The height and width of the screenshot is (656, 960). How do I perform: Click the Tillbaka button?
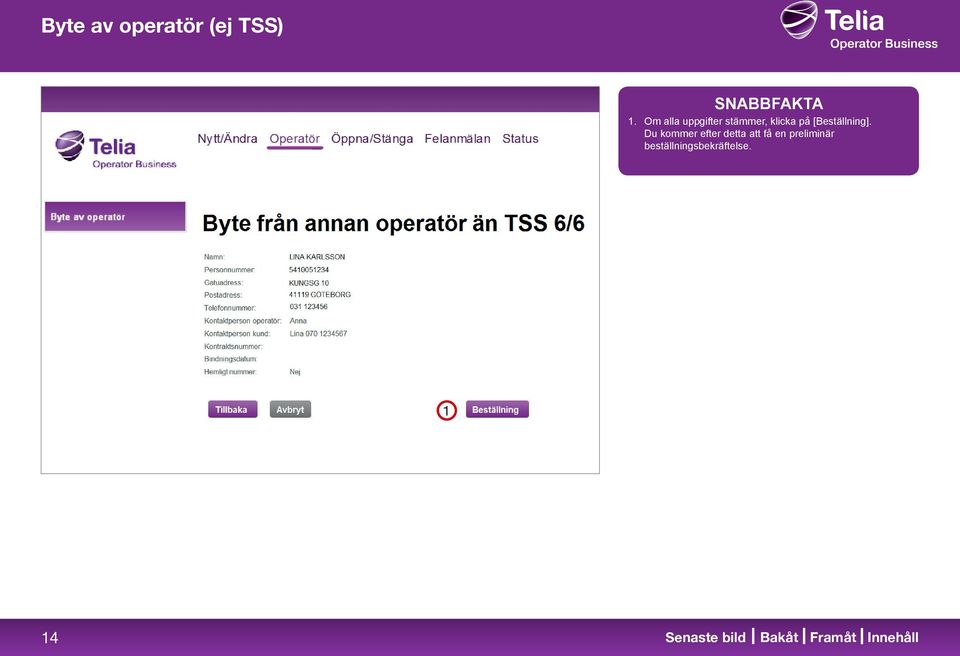[232, 410]
